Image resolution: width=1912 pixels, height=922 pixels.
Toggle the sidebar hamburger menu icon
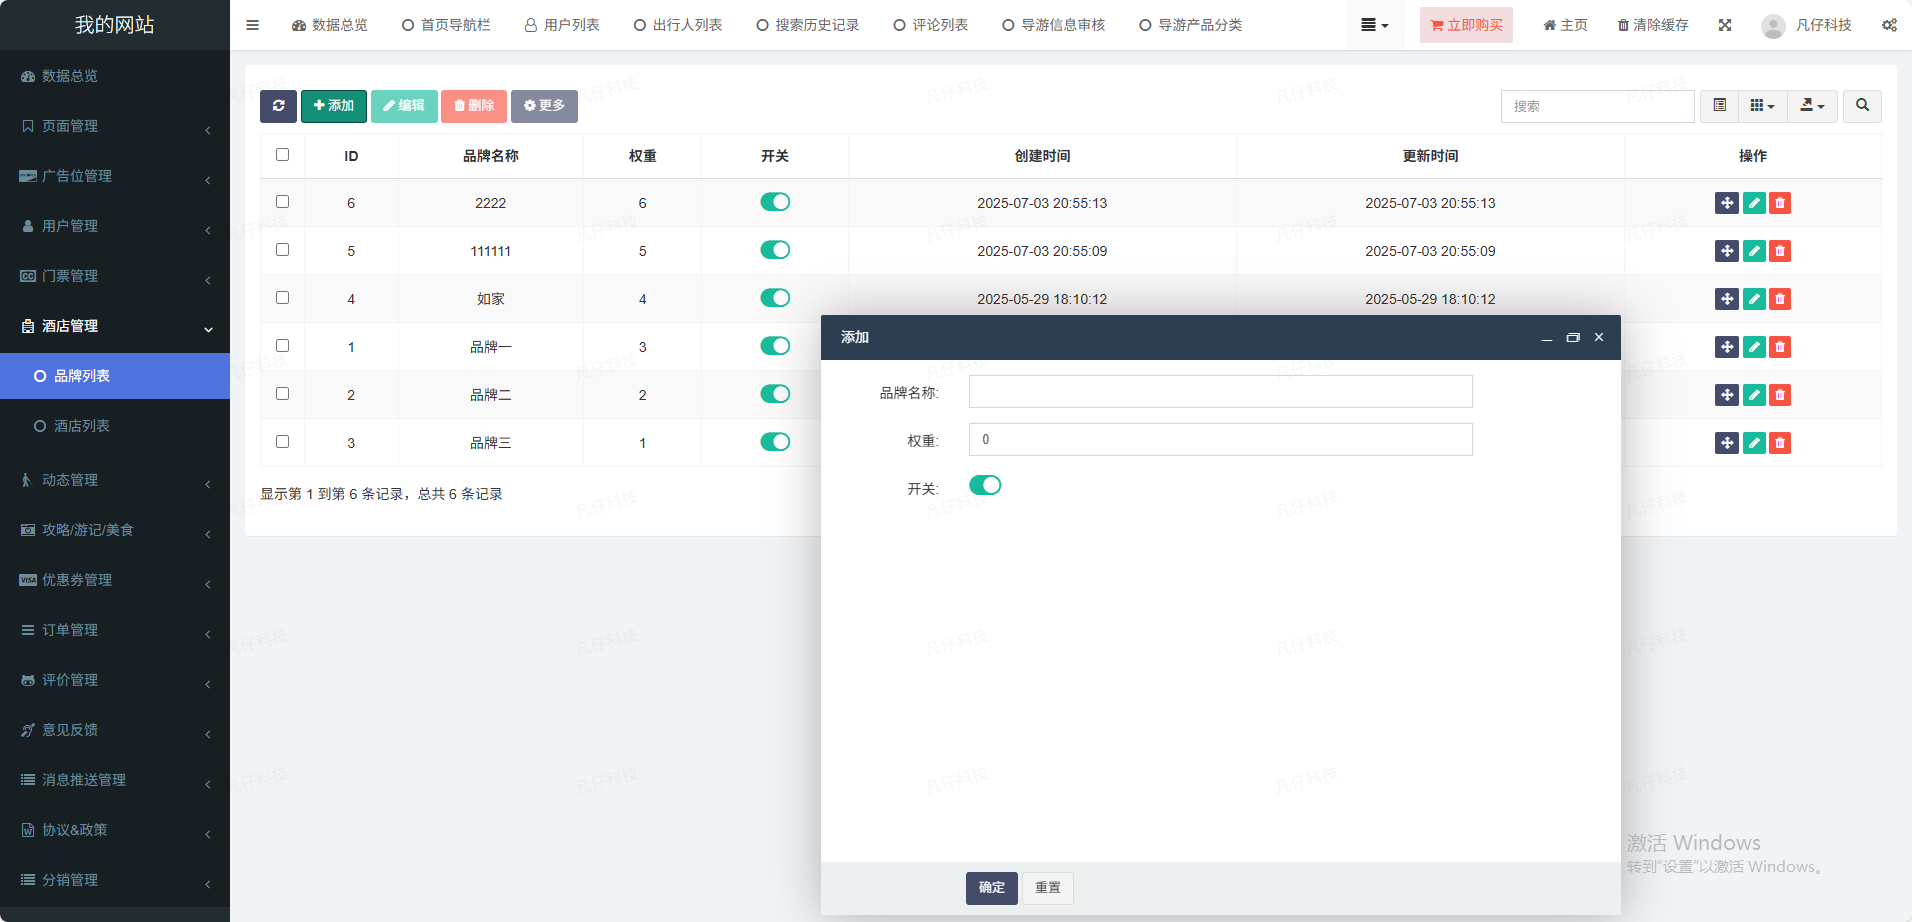tap(253, 25)
